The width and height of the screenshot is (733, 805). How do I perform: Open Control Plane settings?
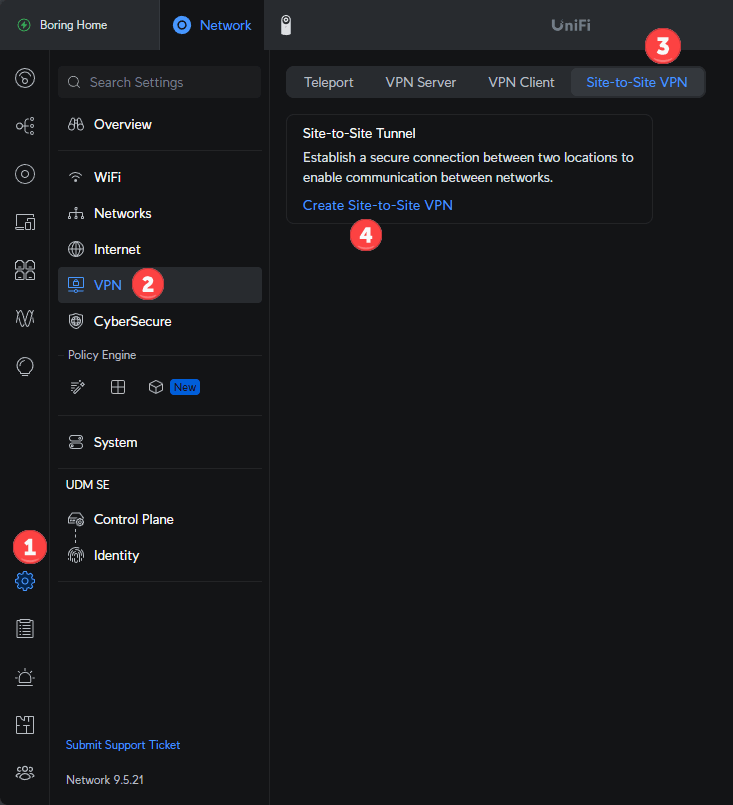click(160, 519)
